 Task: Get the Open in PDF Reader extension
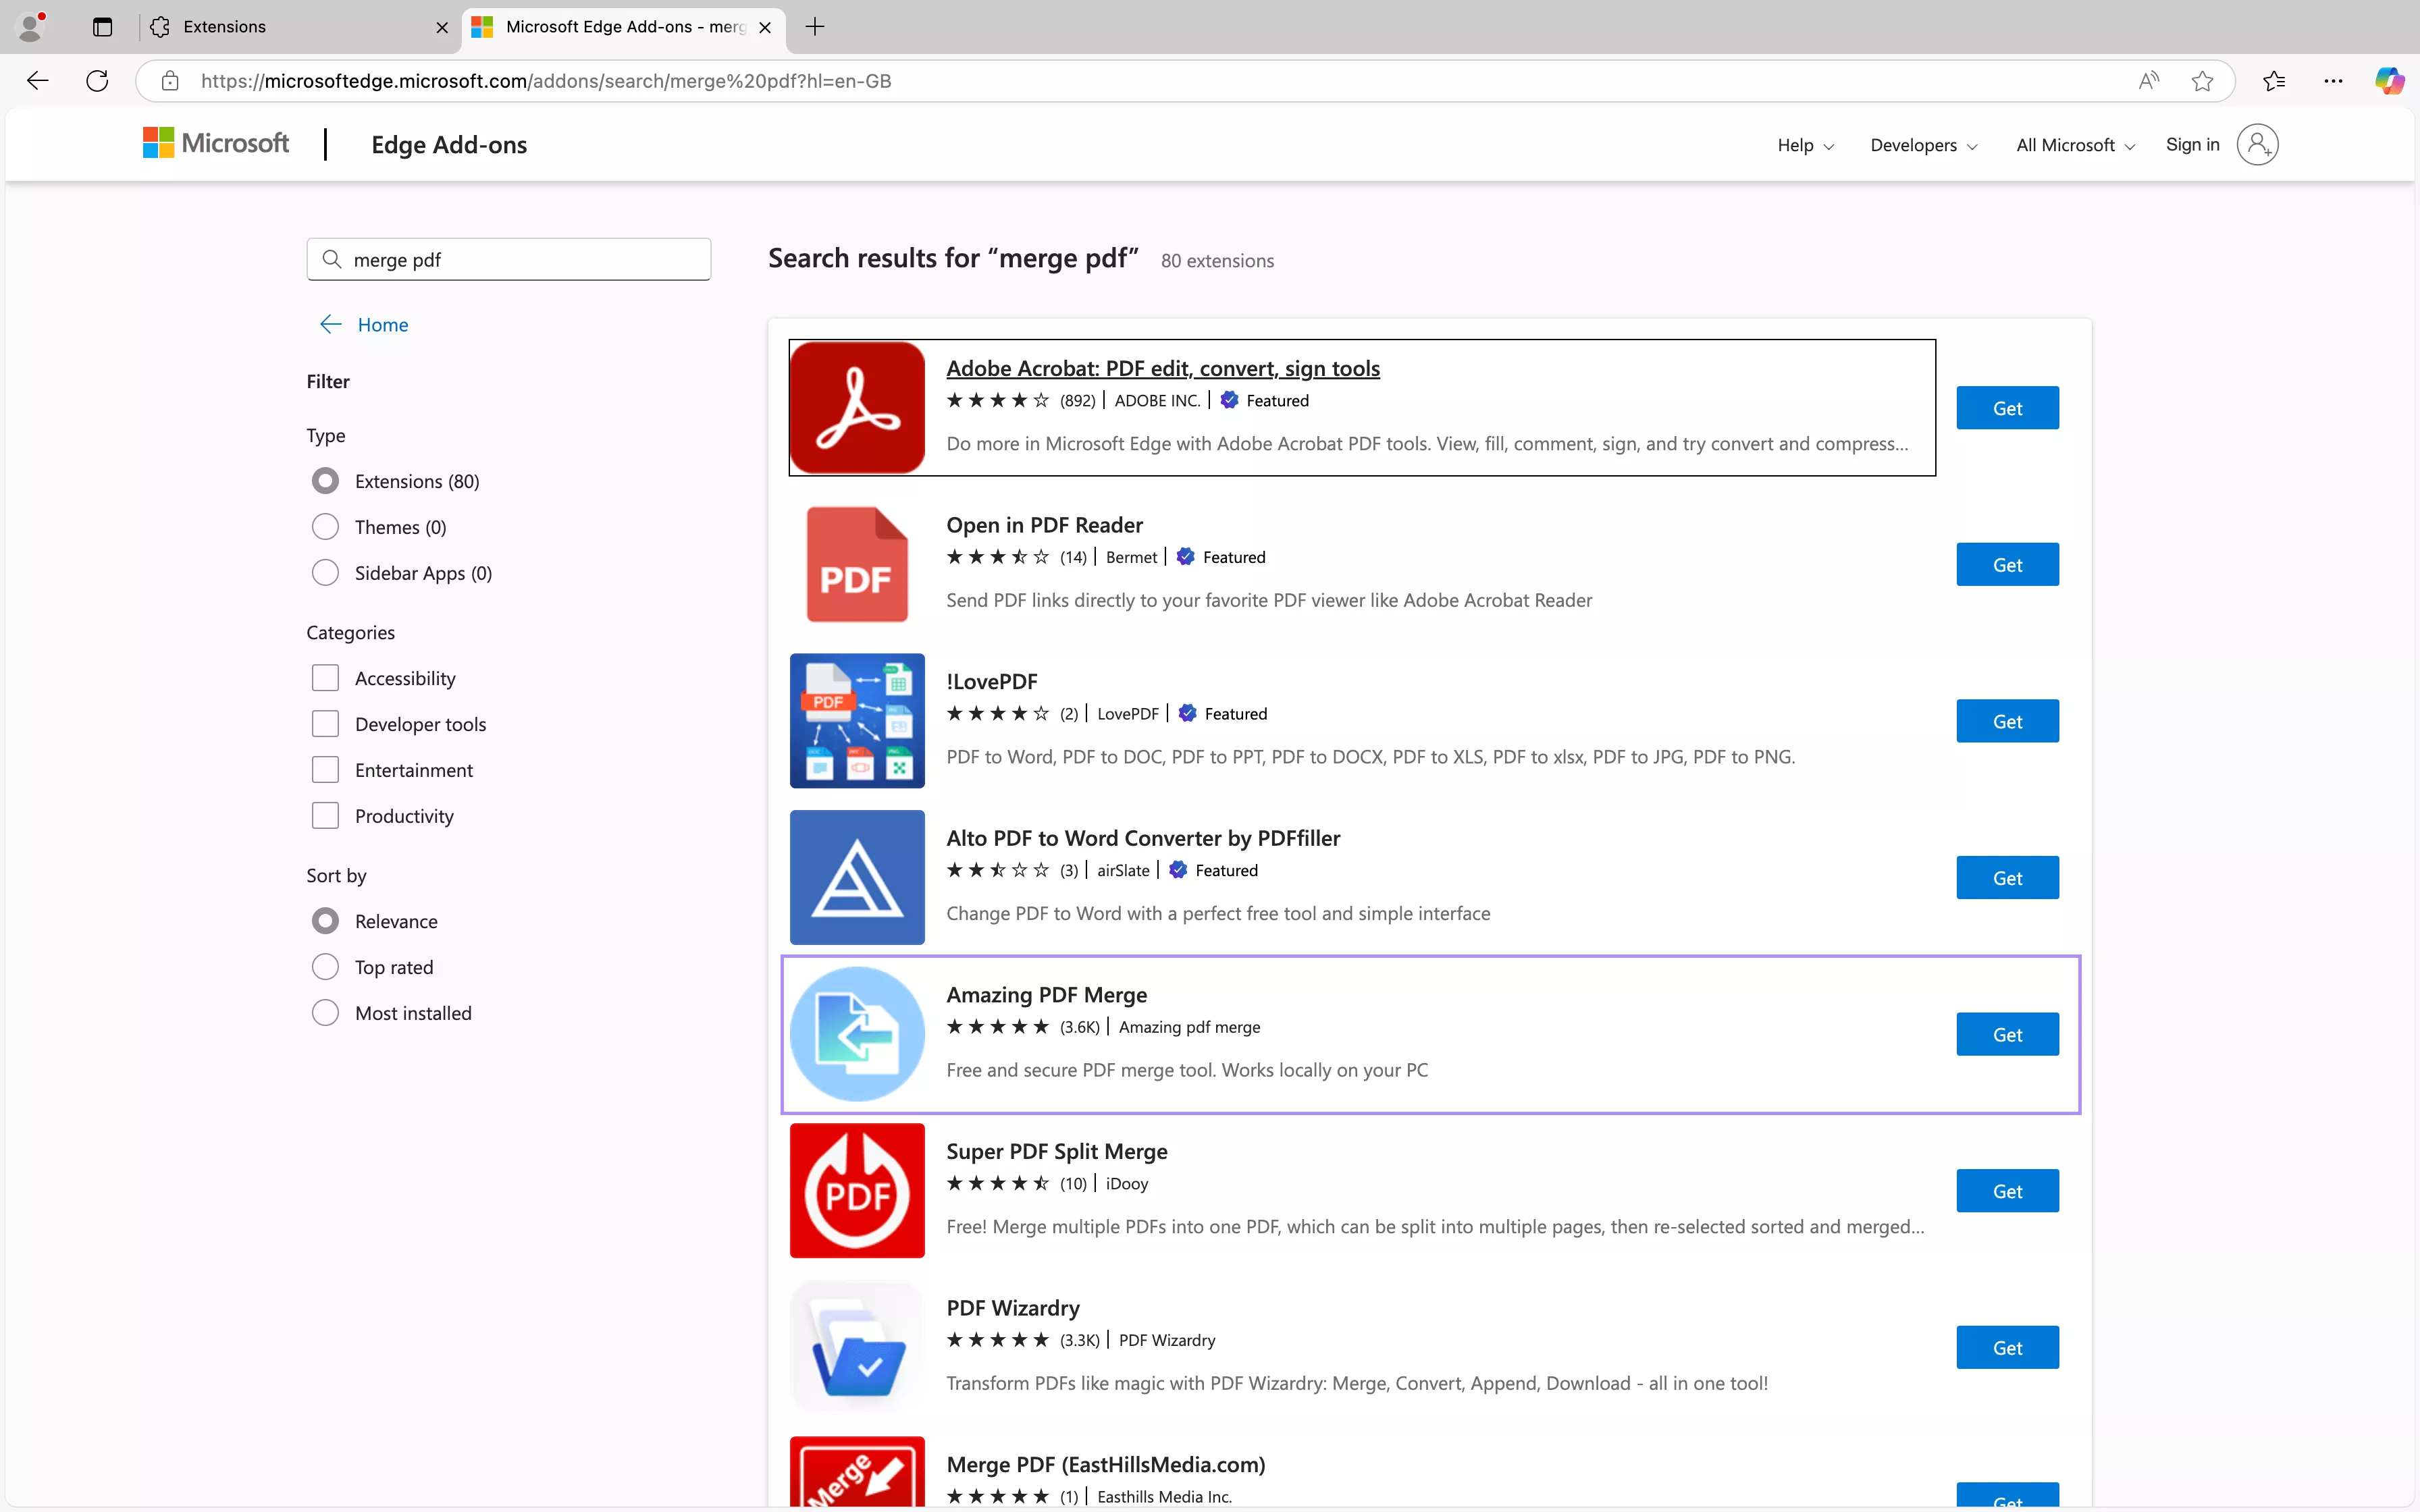(2007, 564)
